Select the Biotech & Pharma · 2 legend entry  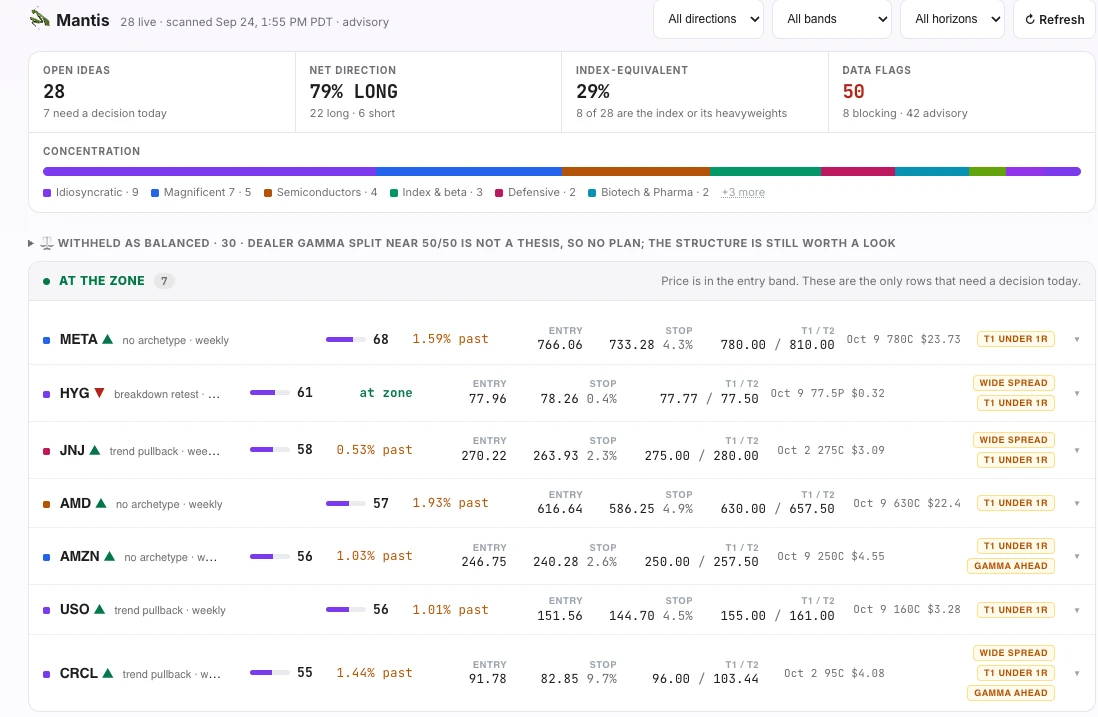[648, 193]
